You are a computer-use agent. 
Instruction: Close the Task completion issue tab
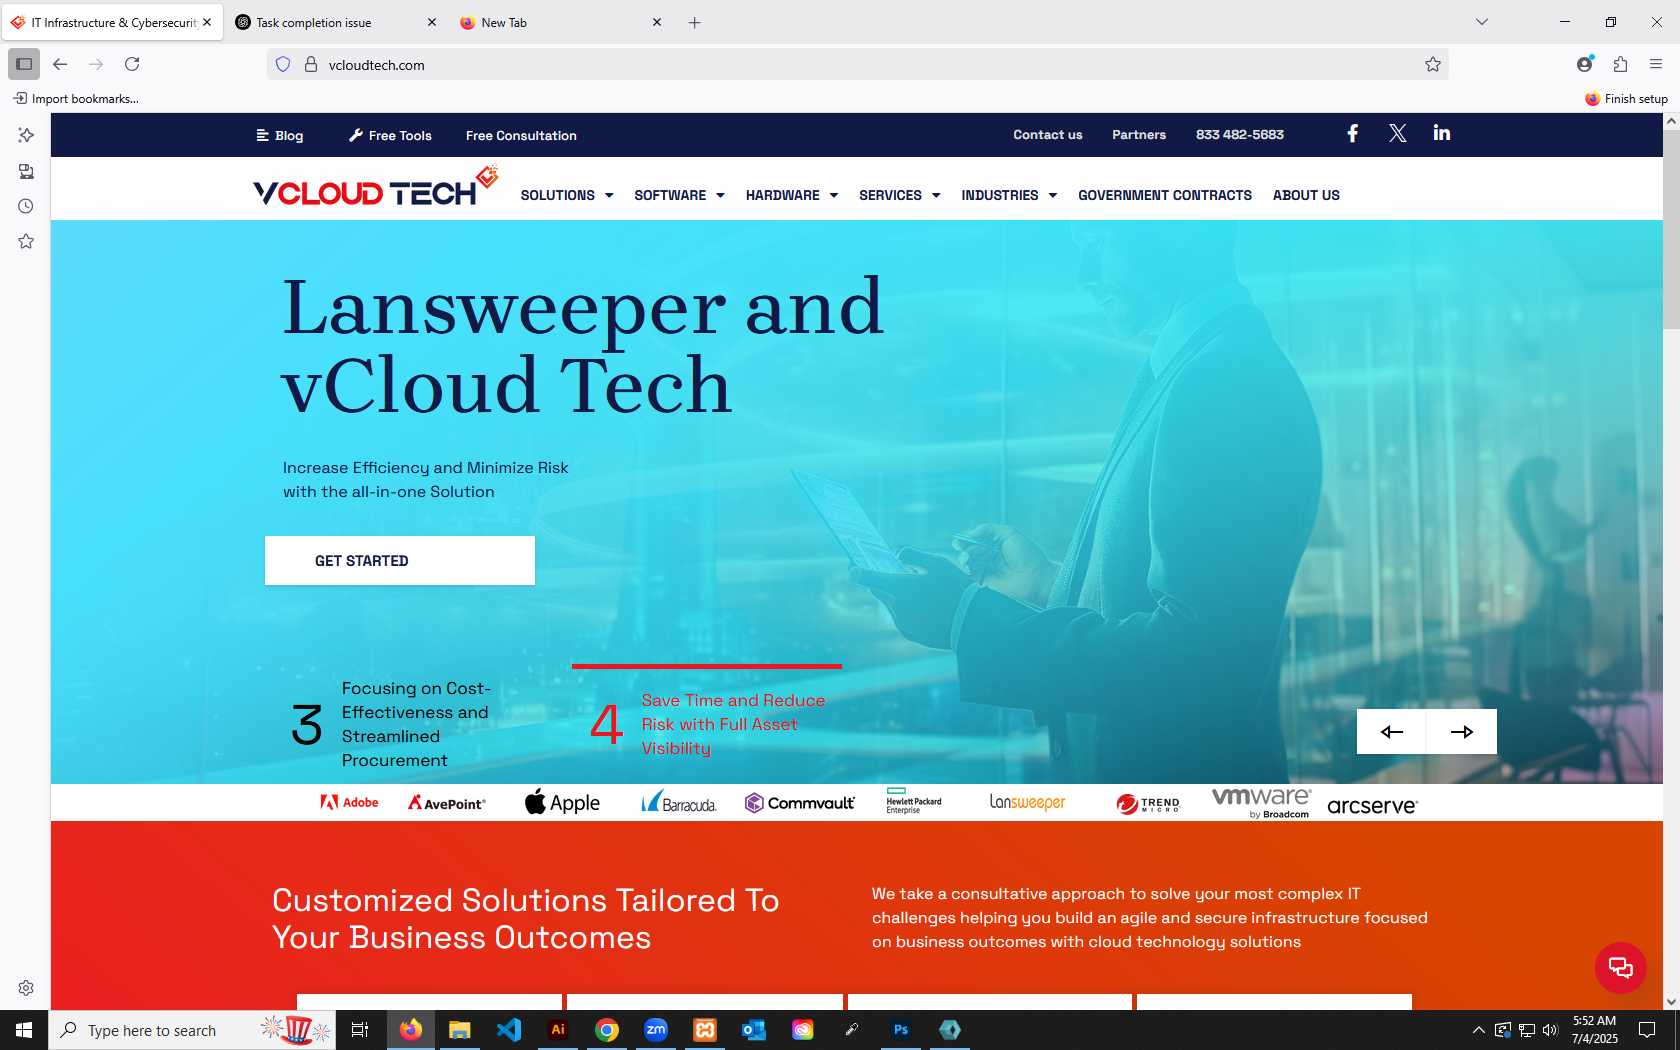pyautogui.click(x=432, y=22)
